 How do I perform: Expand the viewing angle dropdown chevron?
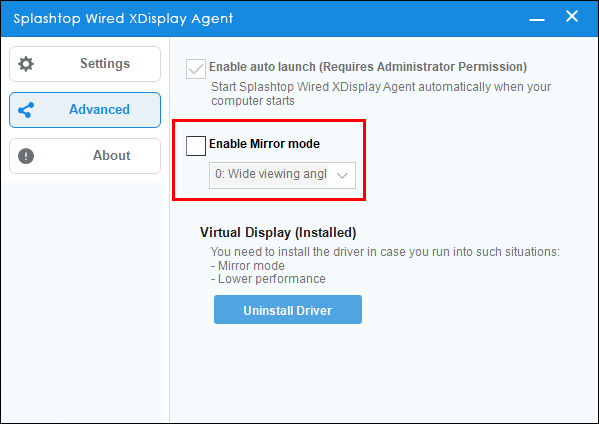click(342, 175)
